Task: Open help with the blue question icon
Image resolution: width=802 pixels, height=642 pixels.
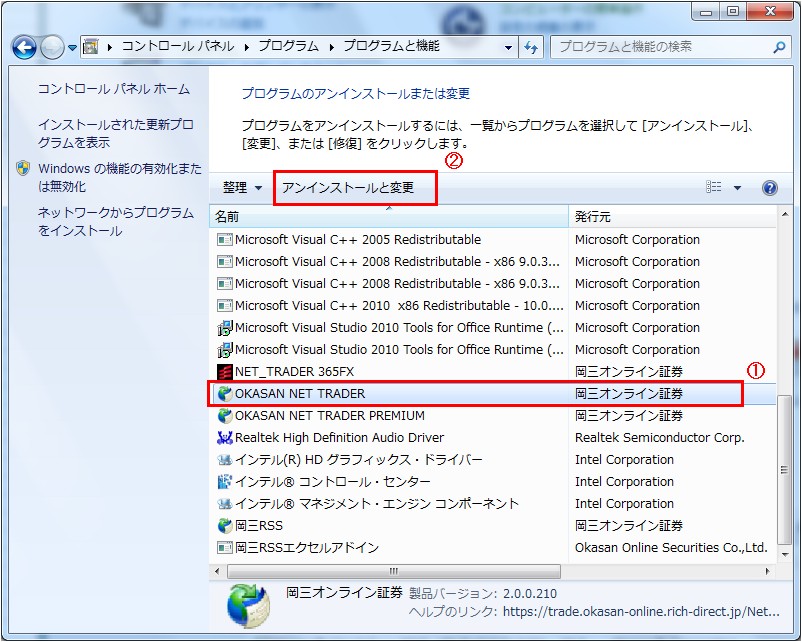Action: tap(769, 188)
